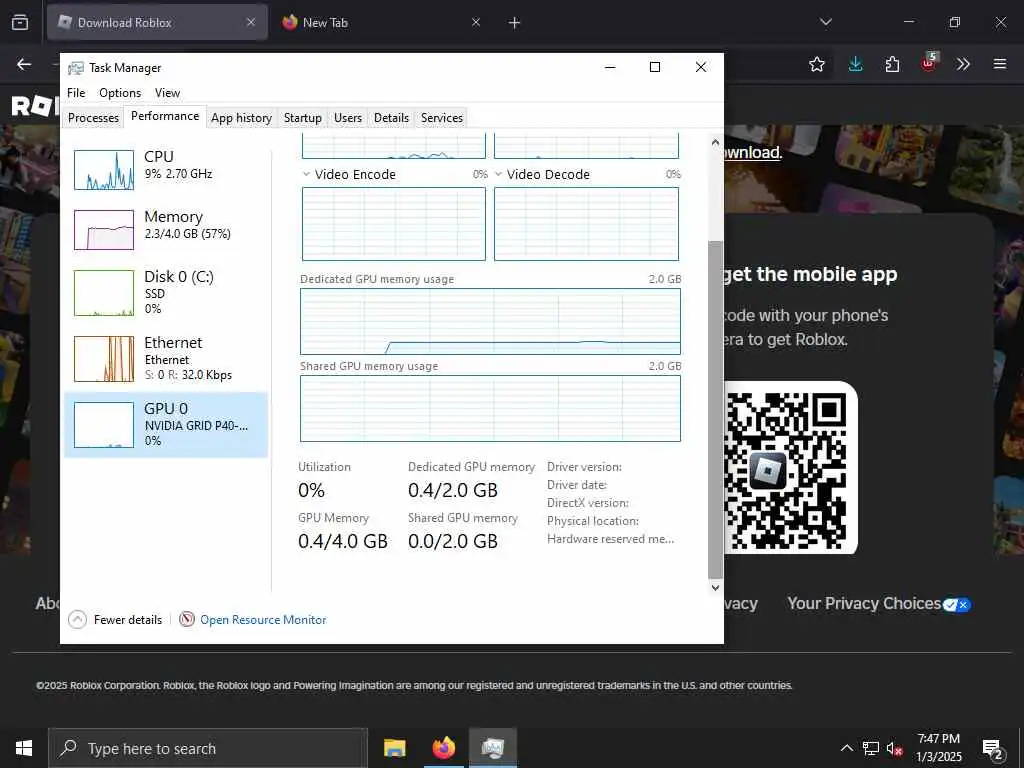Viewport: 1024px width, 768px height.
Task: Bookmark this page with the star icon
Action: pos(816,64)
